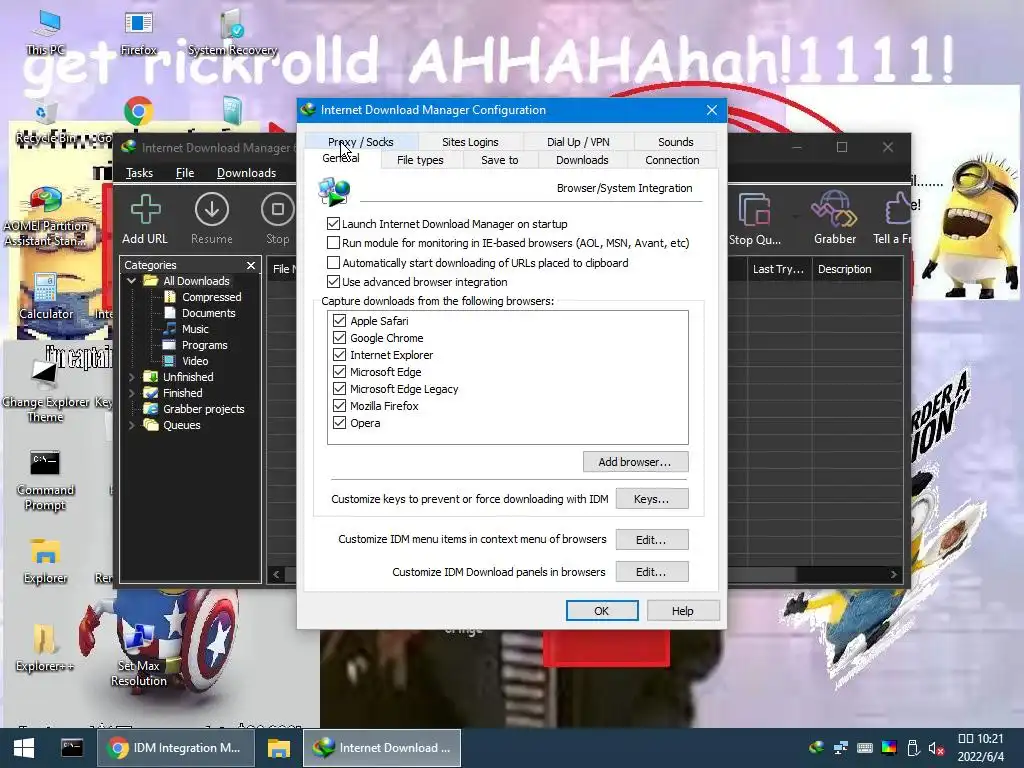This screenshot has height=768, width=1024.
Task: Switch to the Sounds tab
Action: point(675,142)
